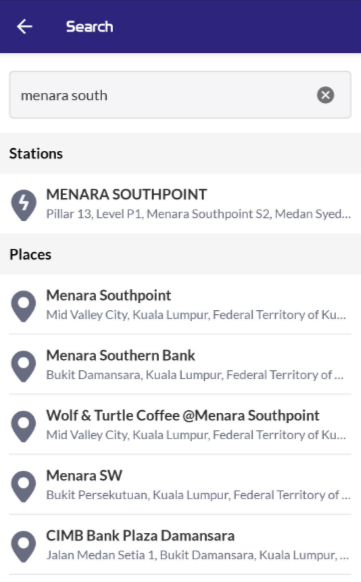
Task: Tap the Pillar 13, Level P1 station address
Action: [198, 214]
